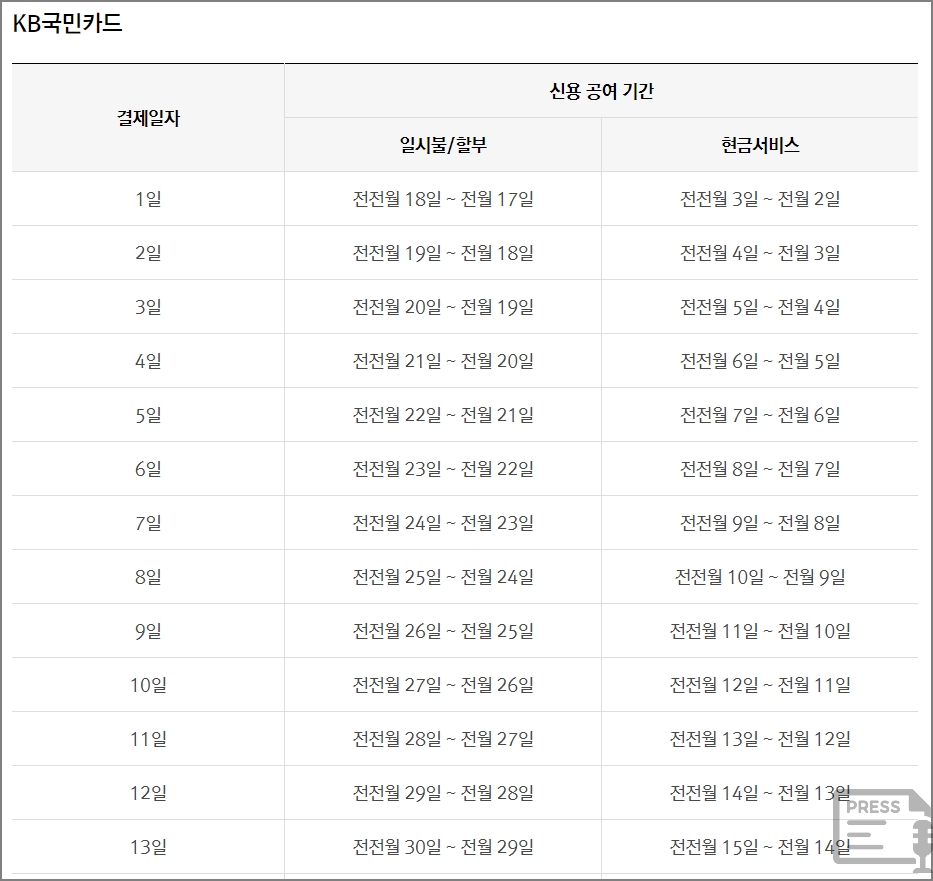The height and width of the screenshot is (881, 933).
Task: Select the 현금서비스 column header
Action: [x=760, y=145]
